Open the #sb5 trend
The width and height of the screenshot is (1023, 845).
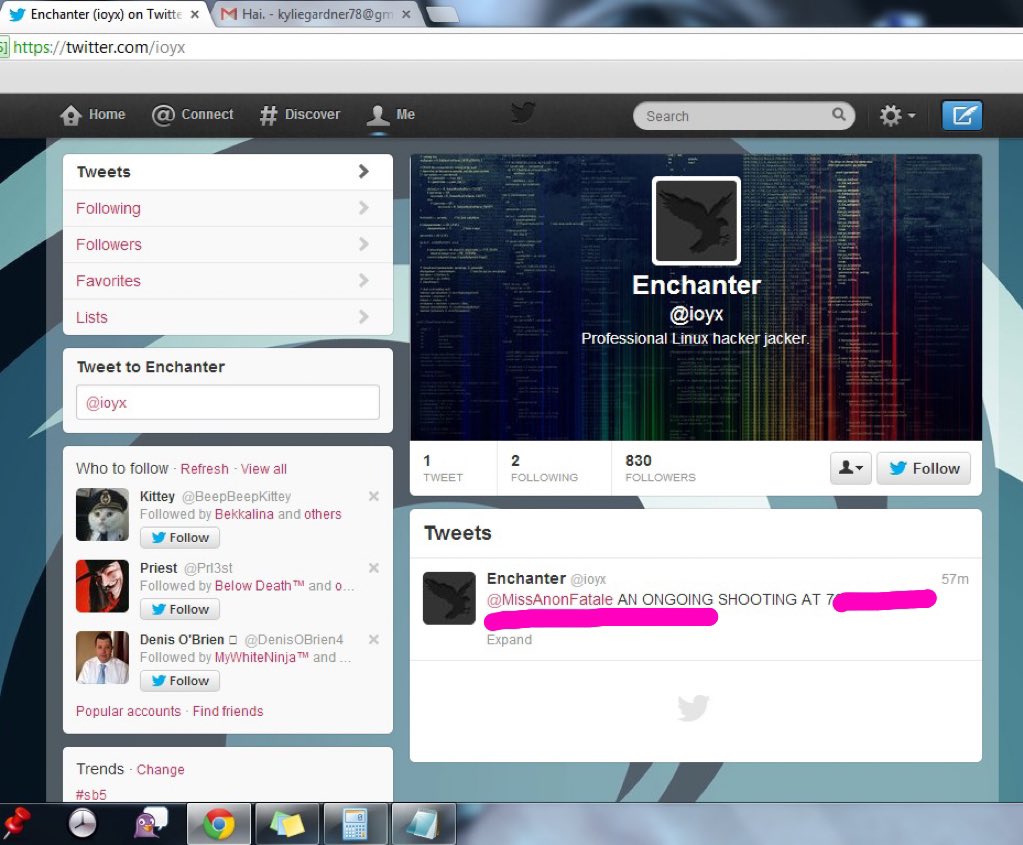(x=91, y=795)
